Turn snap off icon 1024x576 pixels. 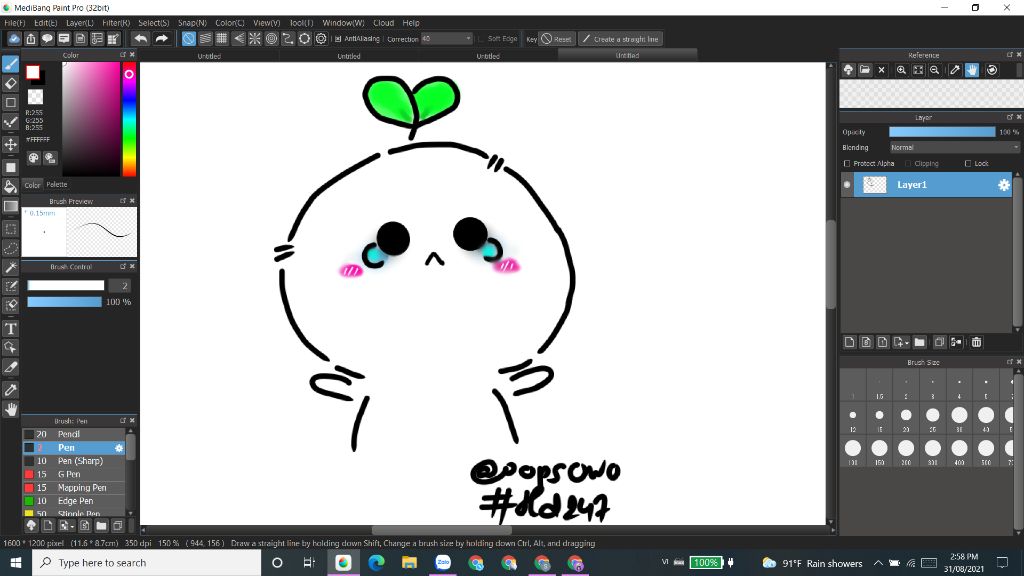point(188,39)
